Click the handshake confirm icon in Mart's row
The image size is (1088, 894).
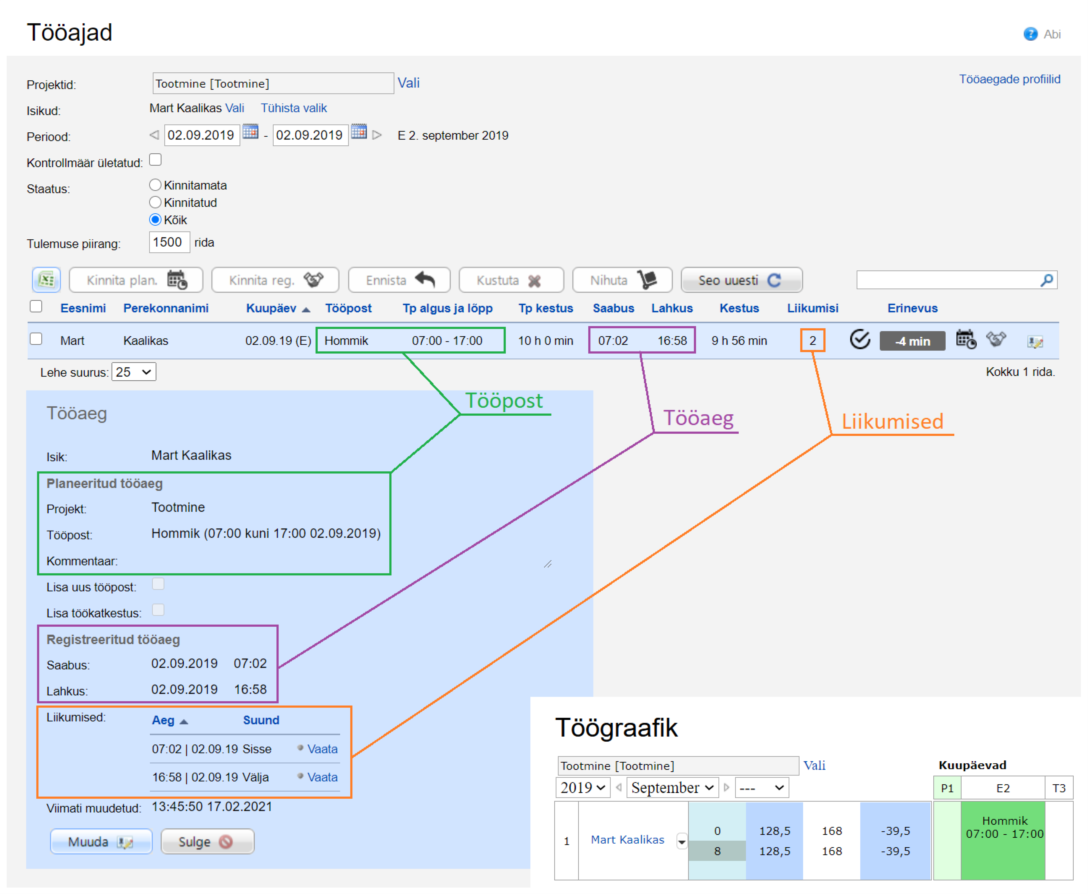(x=996, y=340)
